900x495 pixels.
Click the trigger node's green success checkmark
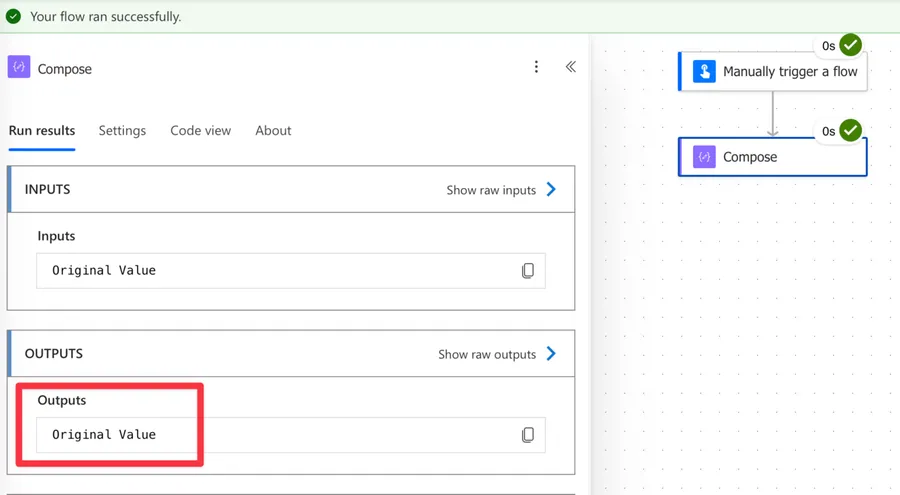point(850,45)
